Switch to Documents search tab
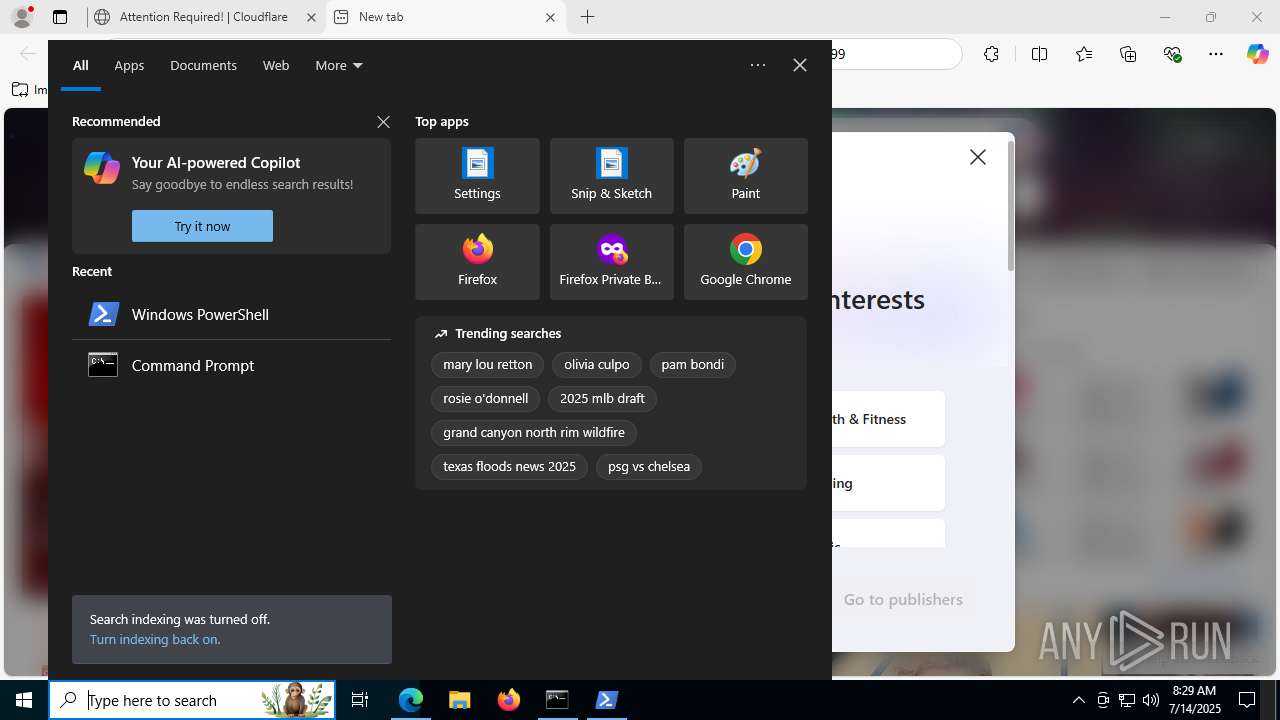Viewport: 1280px width, 720px height. [203, 65]
